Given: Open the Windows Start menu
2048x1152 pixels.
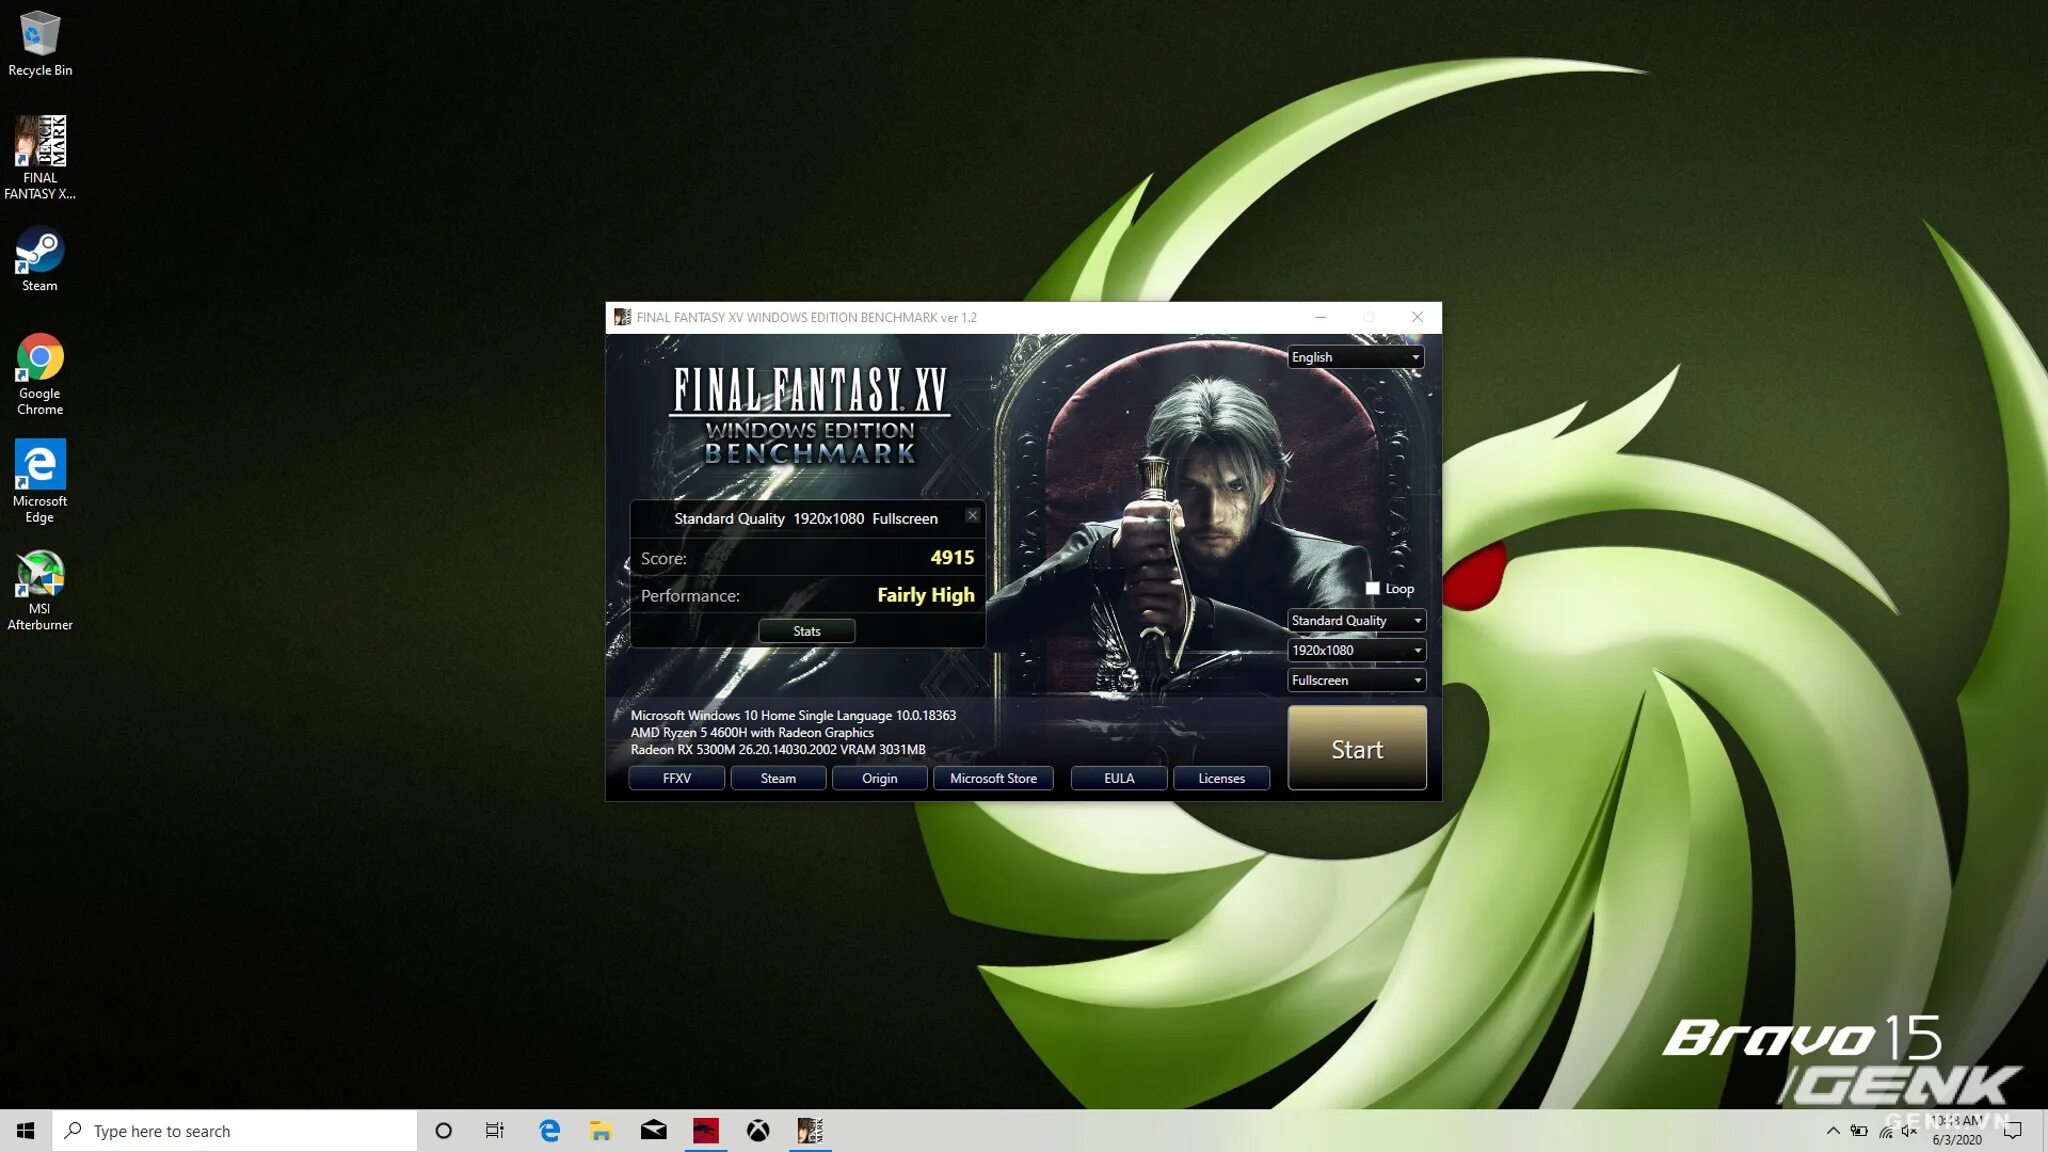Looking at the screenshot, I should 26,1131.
